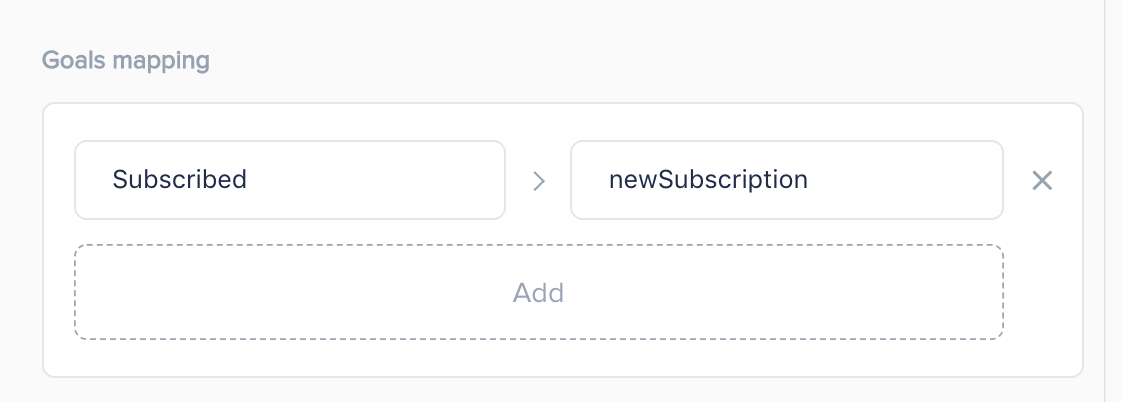Edit the right-hand goal name newSubscription

[x=786, y=180]
